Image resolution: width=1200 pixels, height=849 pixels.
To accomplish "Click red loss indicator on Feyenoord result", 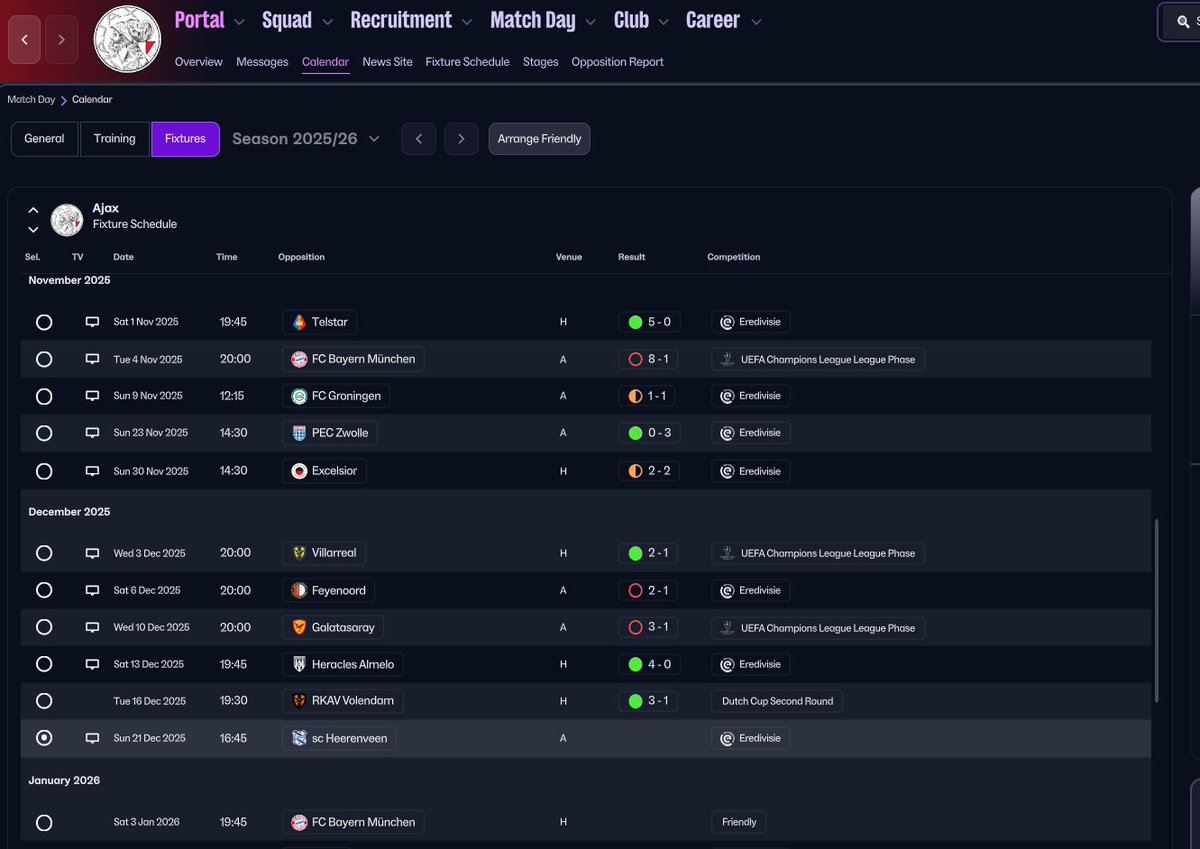I will pyautogui.click(x=635, y=591).
